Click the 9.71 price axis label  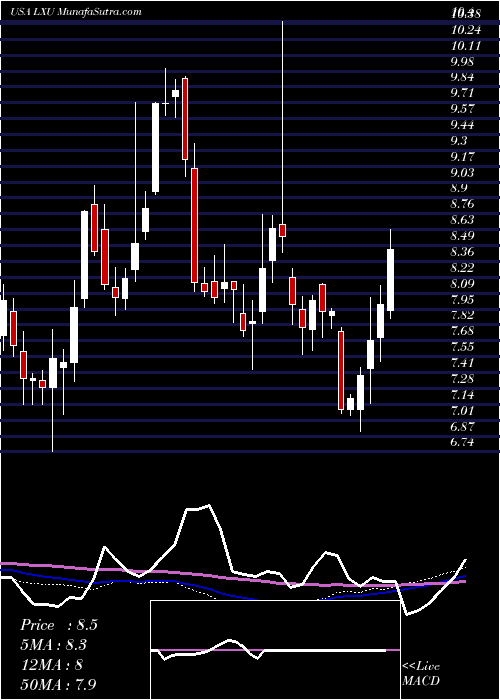click(x=463, y=93)
